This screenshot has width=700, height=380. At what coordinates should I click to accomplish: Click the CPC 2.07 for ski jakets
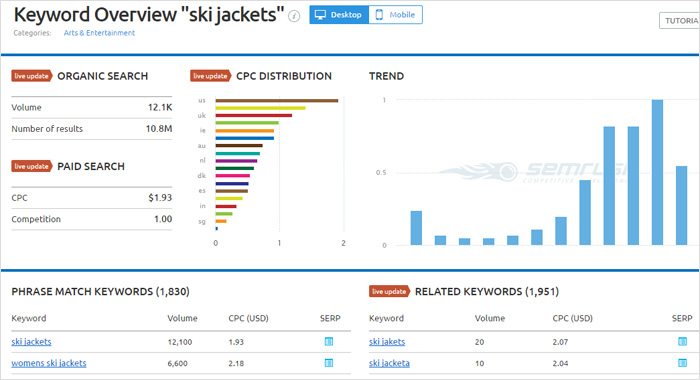560,342
